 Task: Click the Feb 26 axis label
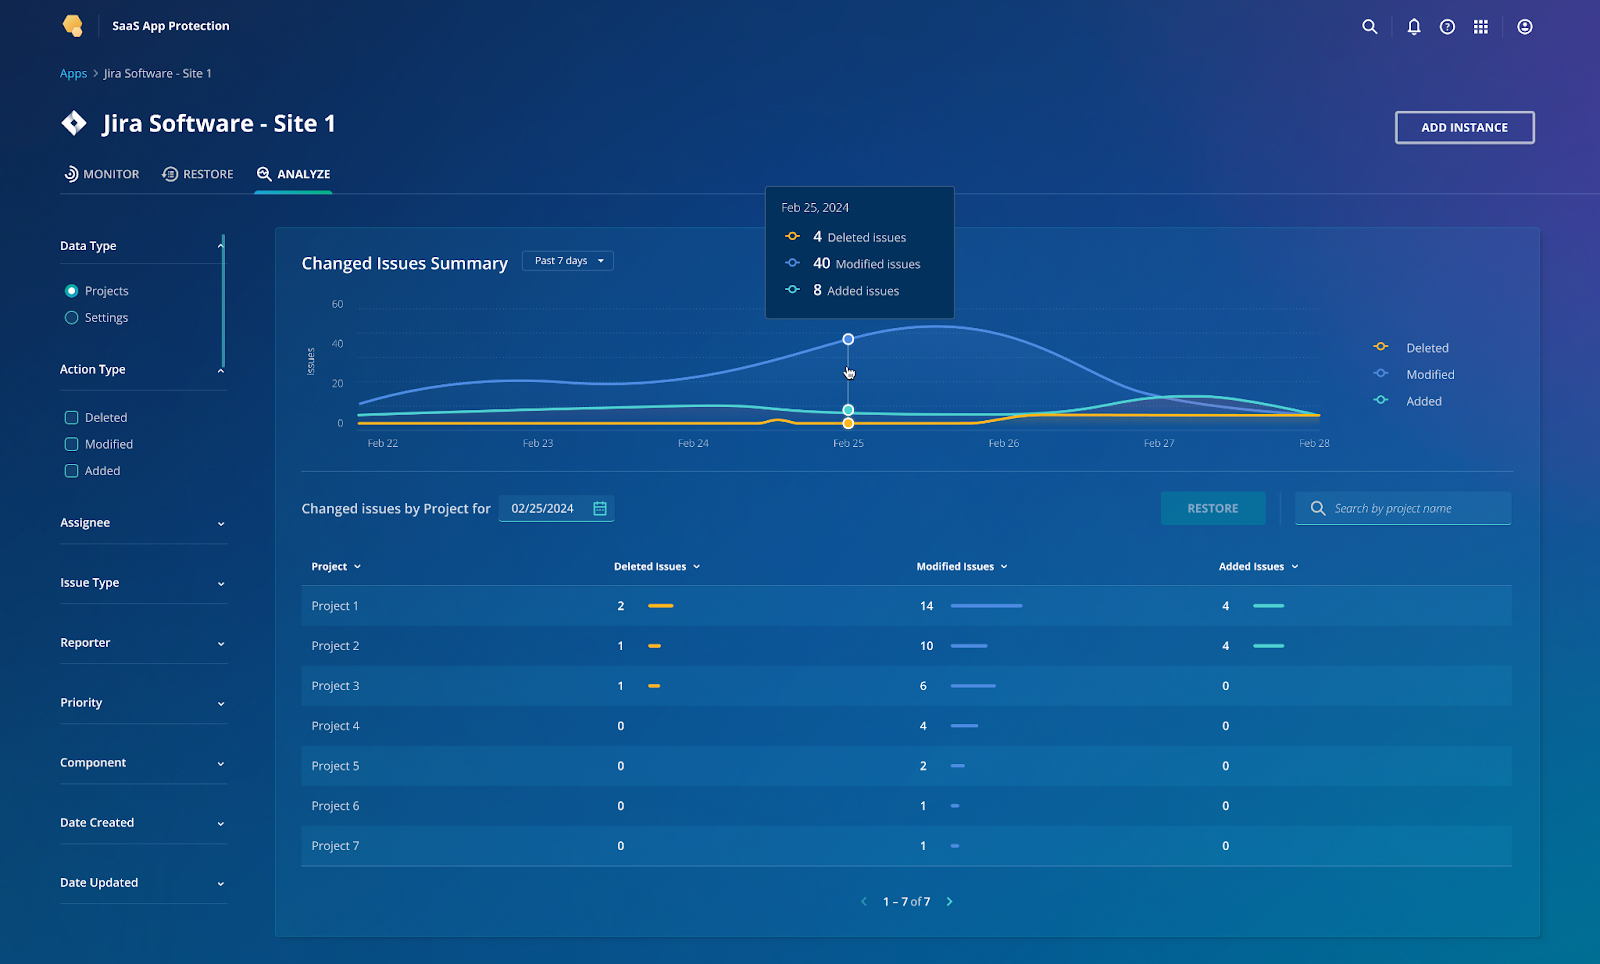point(1004,443)
